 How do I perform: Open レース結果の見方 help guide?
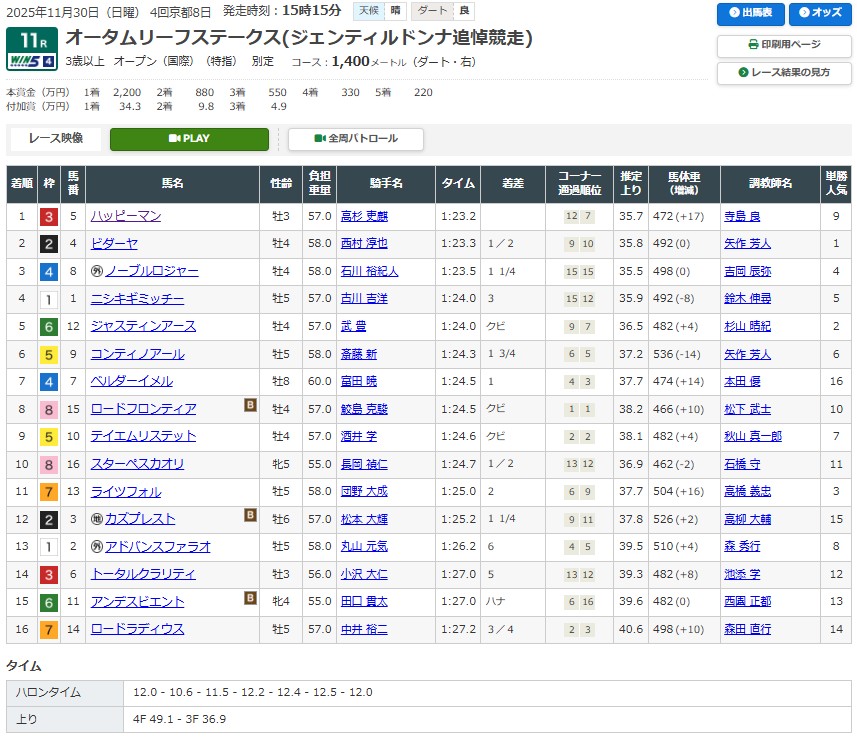coord(784,73)
